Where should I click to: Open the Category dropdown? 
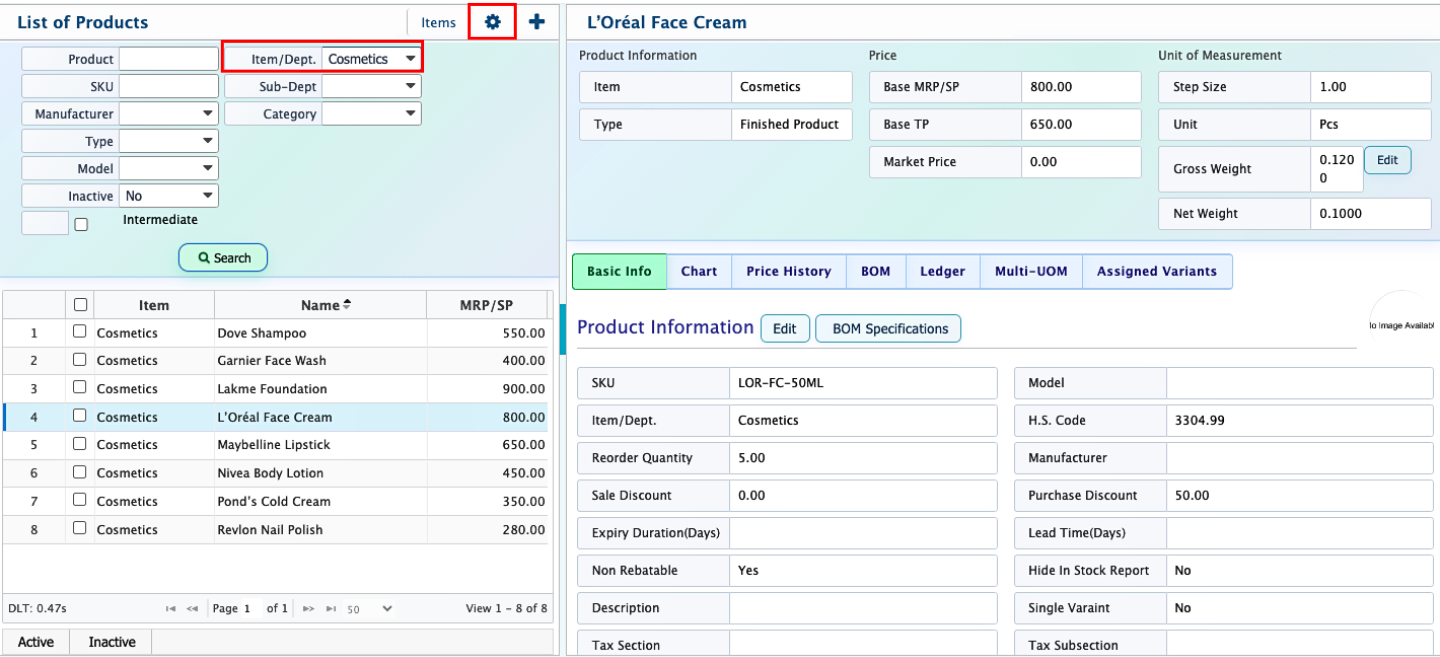[x=372, y=114]
